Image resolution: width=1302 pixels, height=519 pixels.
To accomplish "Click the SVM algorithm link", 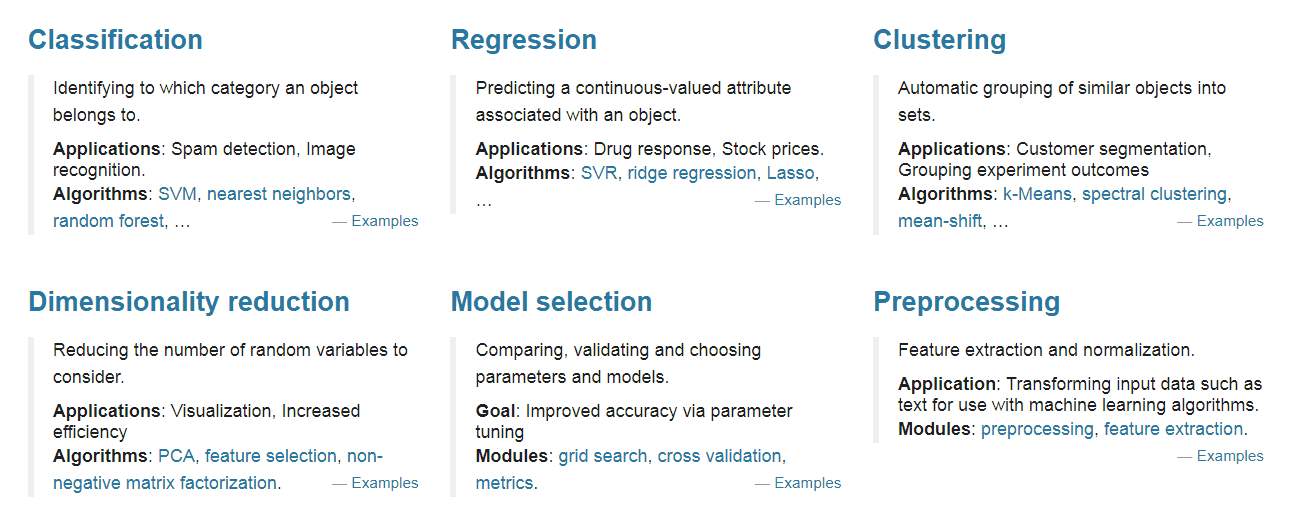I will tap(178, 194).
